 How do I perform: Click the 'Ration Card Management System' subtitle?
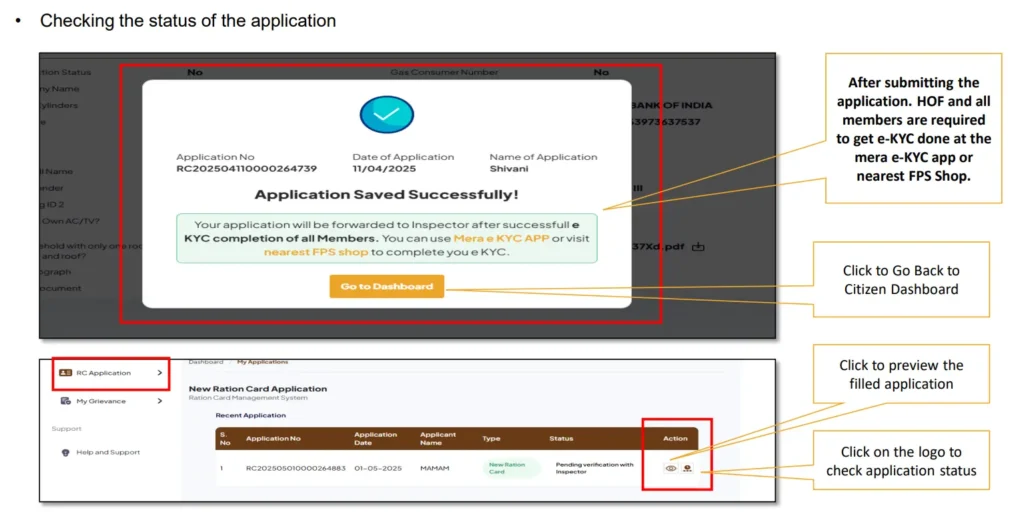click(248, 398)
